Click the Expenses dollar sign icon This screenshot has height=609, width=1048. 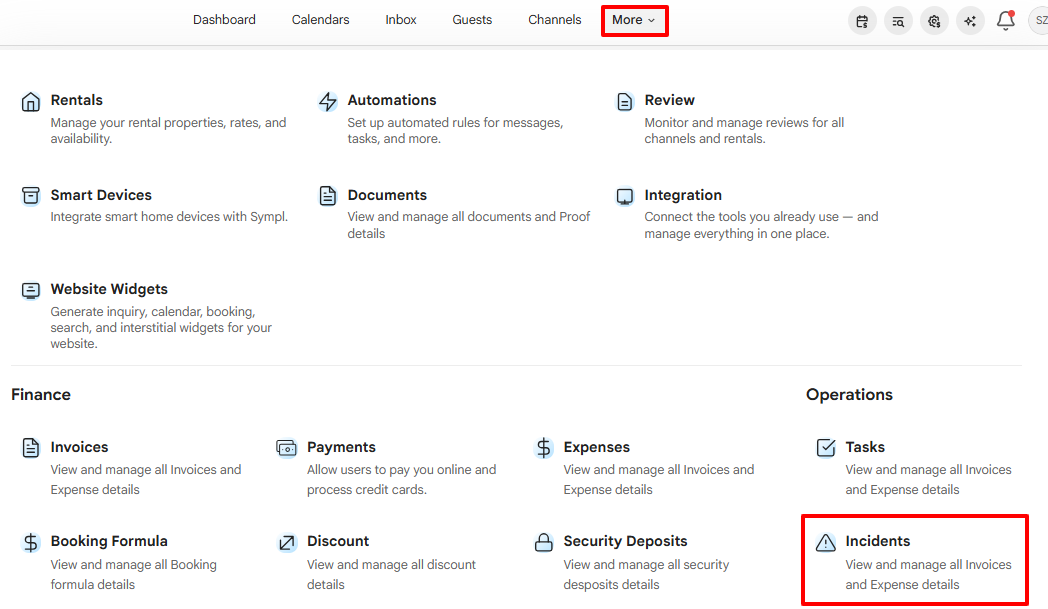(x=544, y=448)
